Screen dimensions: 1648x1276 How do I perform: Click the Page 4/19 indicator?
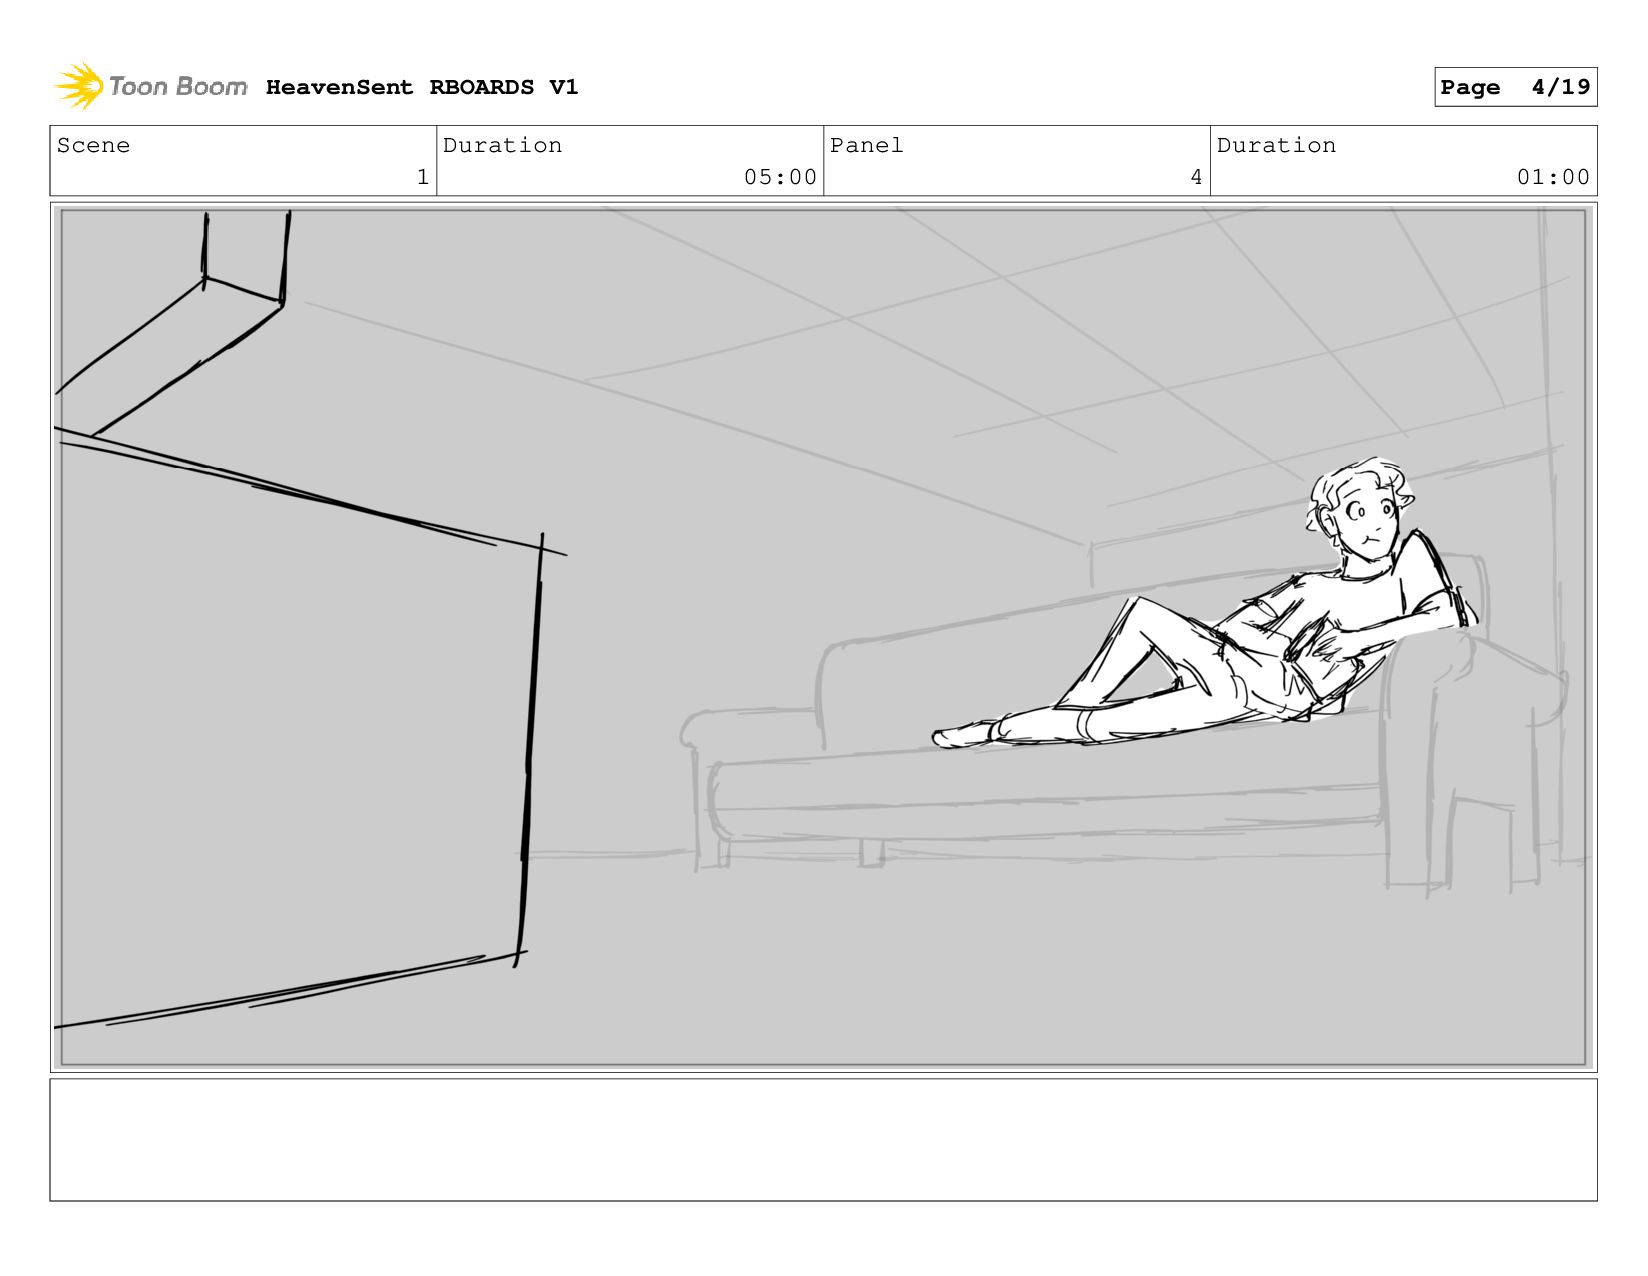pos(1515,87)
